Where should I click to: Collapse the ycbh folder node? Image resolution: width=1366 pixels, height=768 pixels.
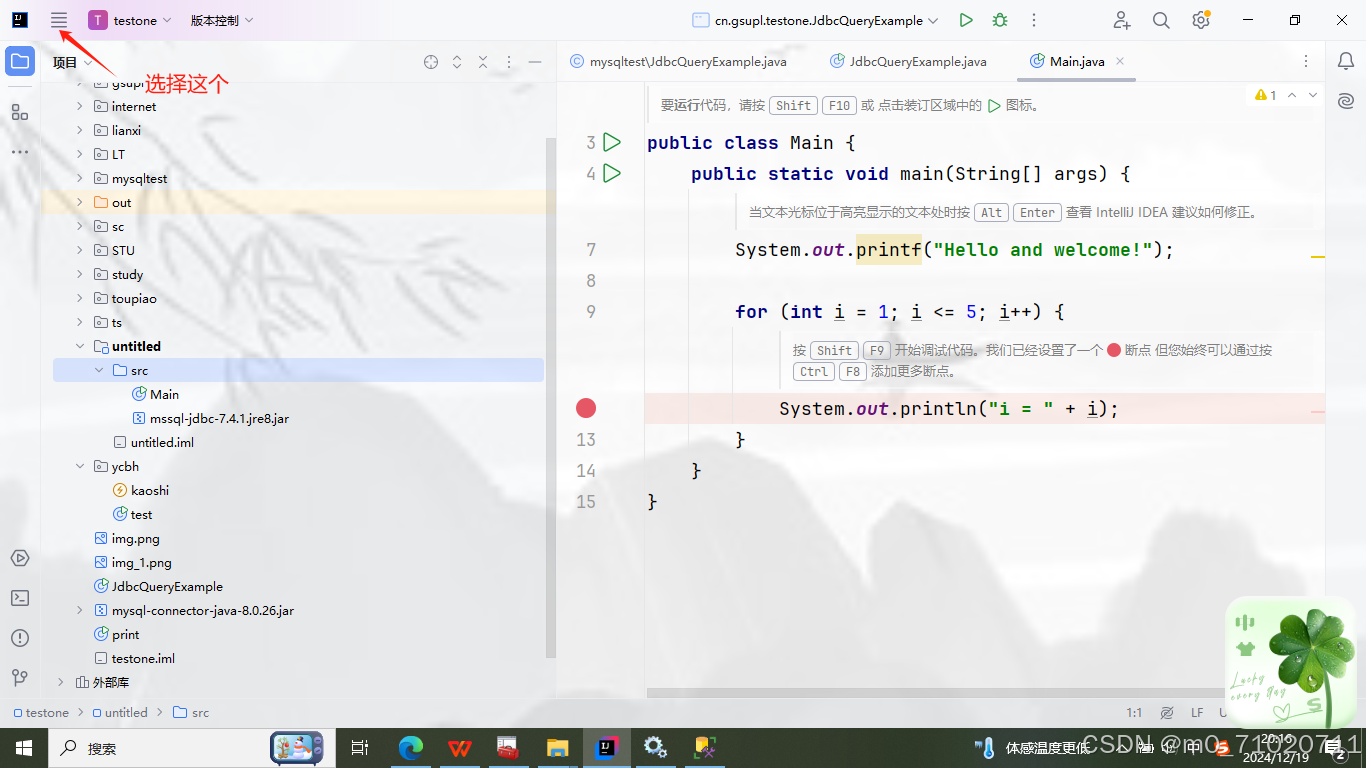pos(80,466)
